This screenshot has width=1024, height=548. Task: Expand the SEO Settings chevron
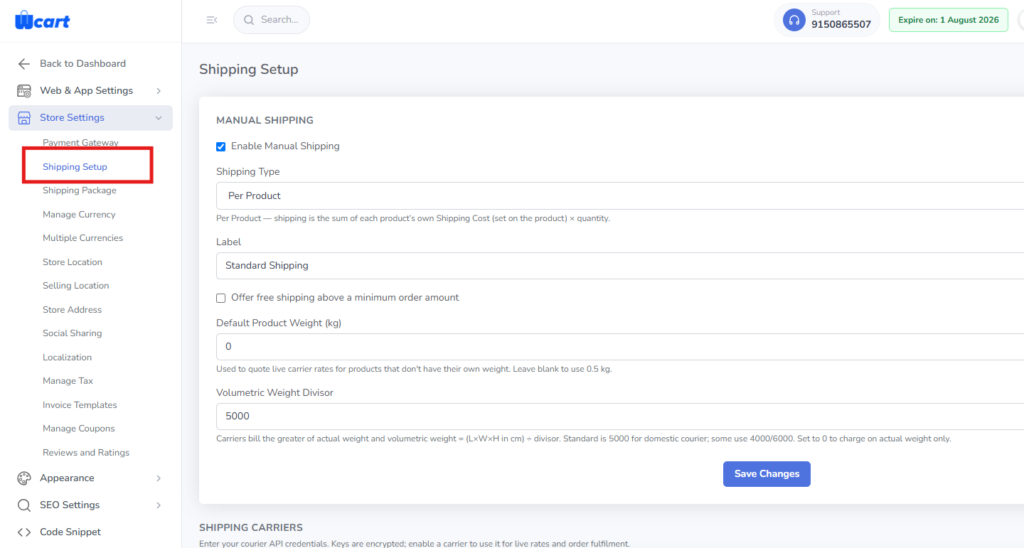tap(159, 505)
